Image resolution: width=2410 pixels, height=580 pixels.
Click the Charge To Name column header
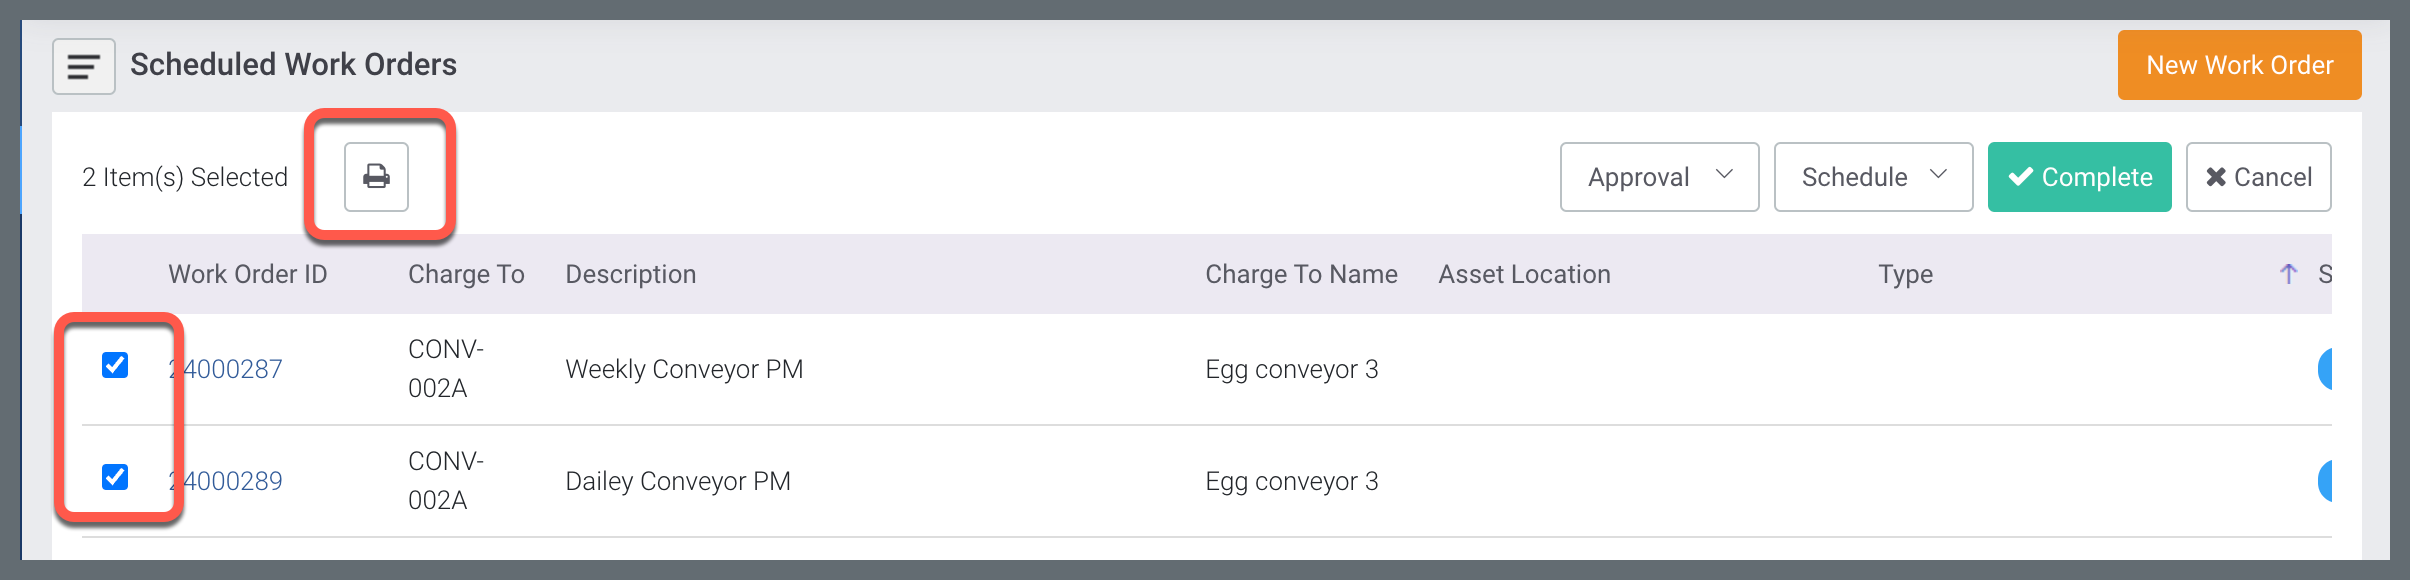click(1301, 274)
